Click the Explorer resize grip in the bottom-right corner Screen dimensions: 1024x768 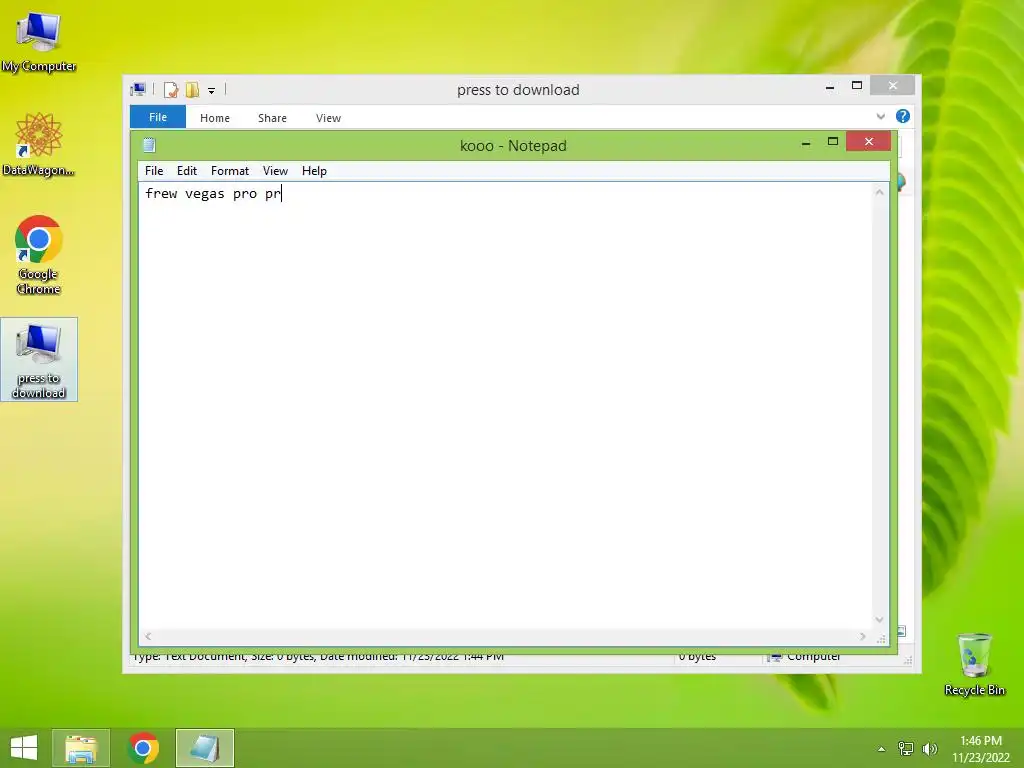pos(908,660)
